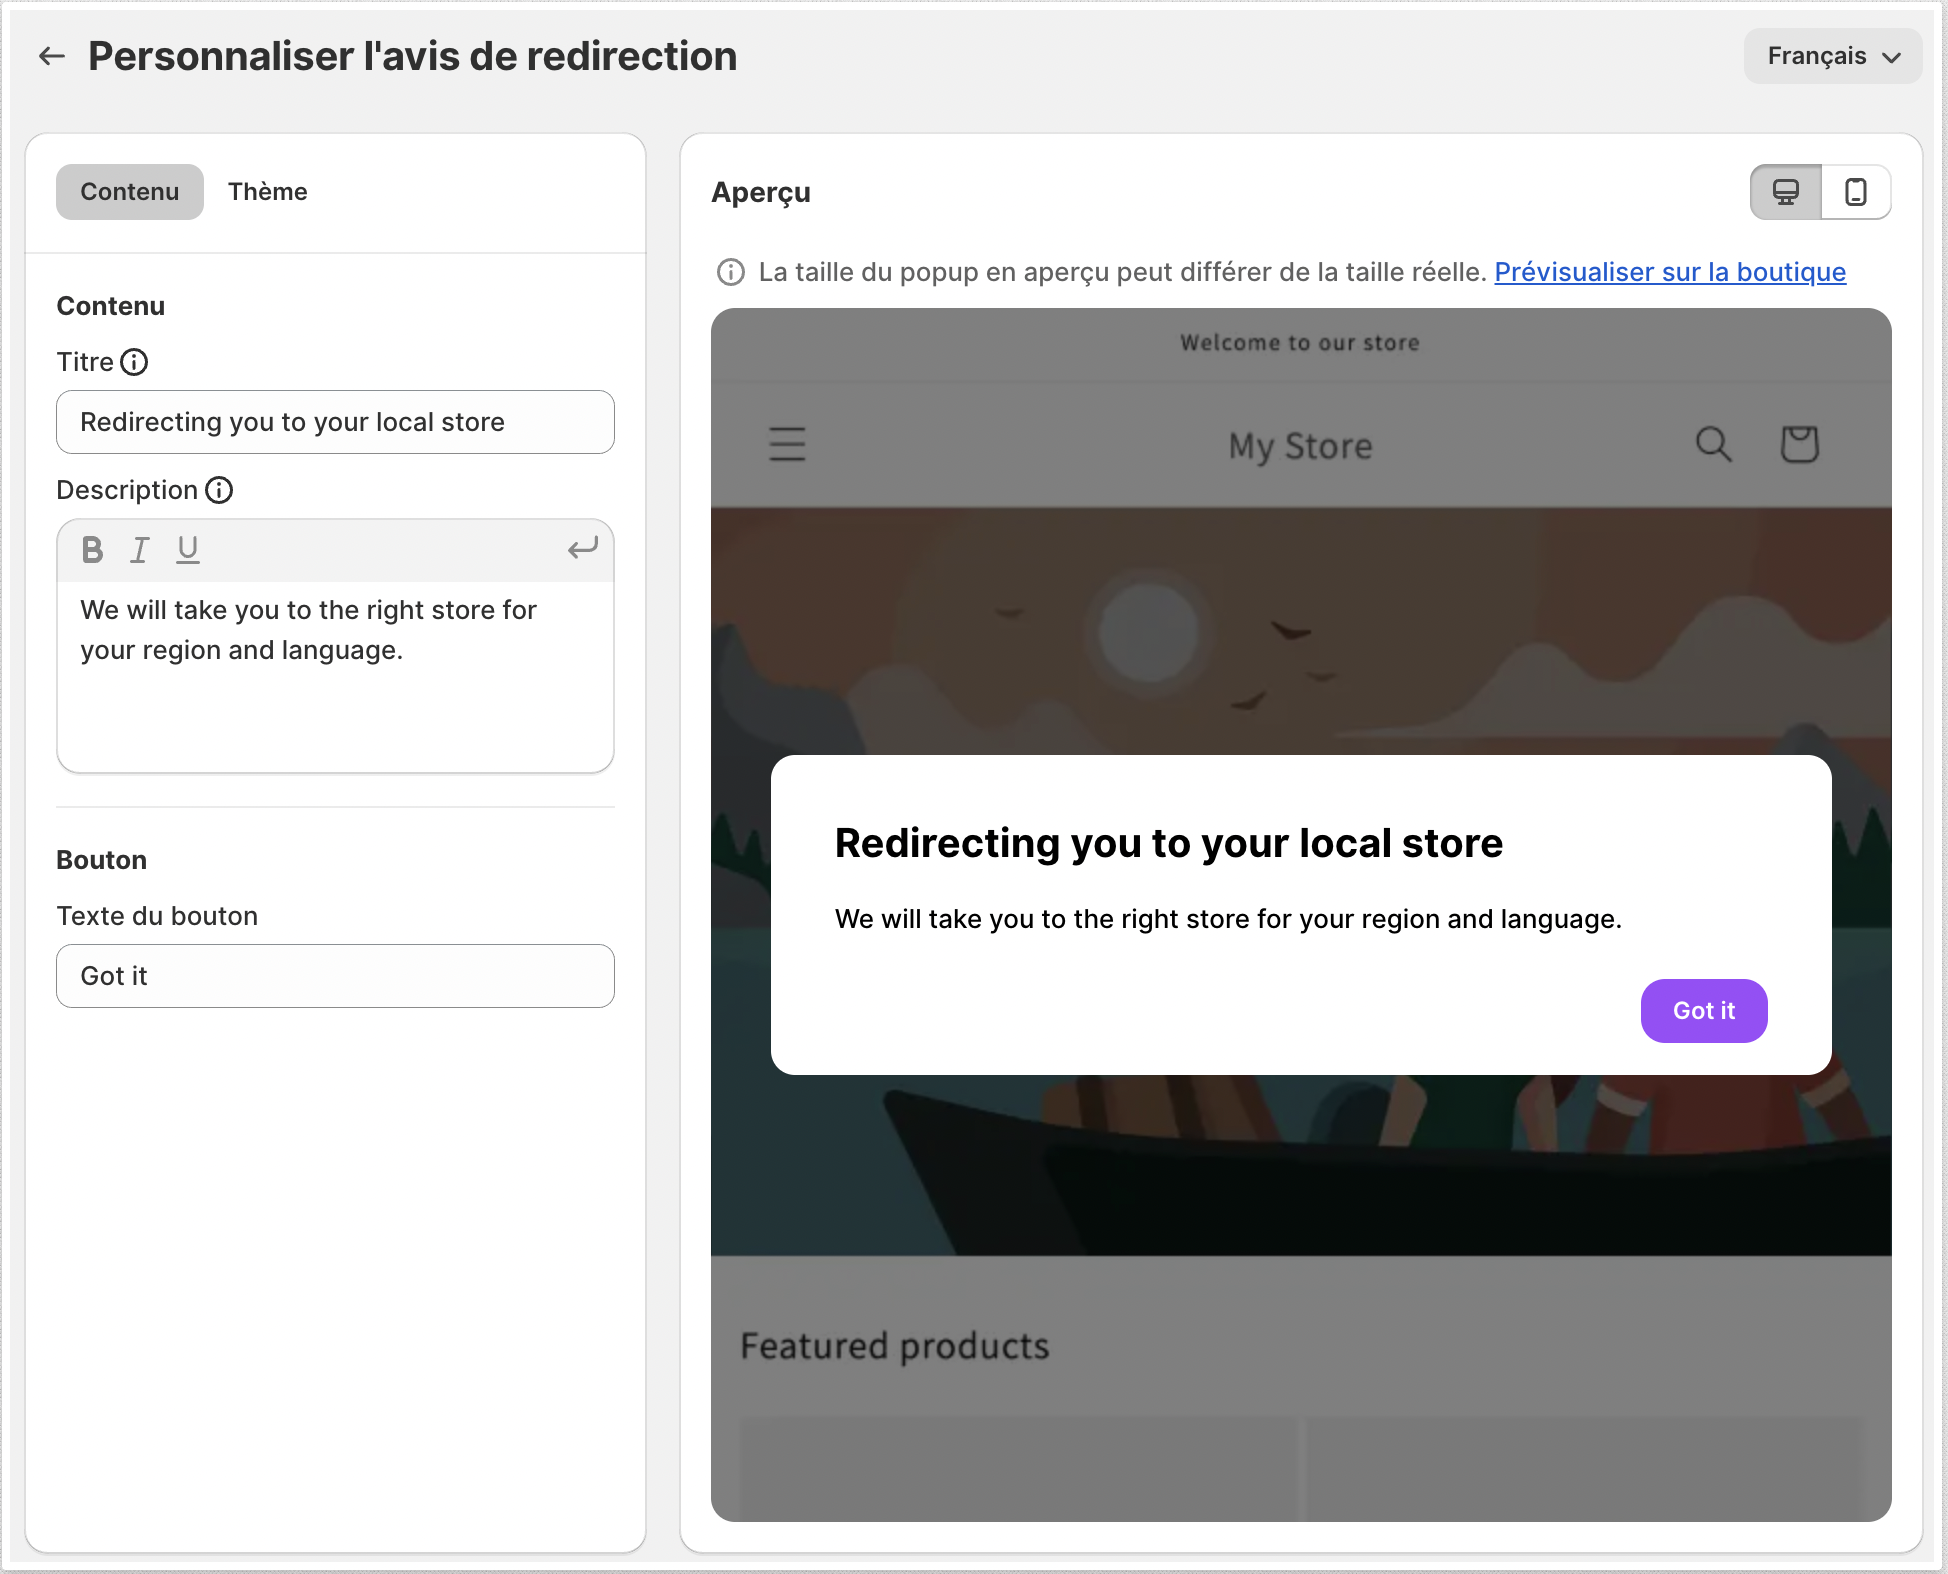The height and width of the screenshot is (1574, 1948).
Task: Click cart icon in store preview
Action: coord(1799,444)
